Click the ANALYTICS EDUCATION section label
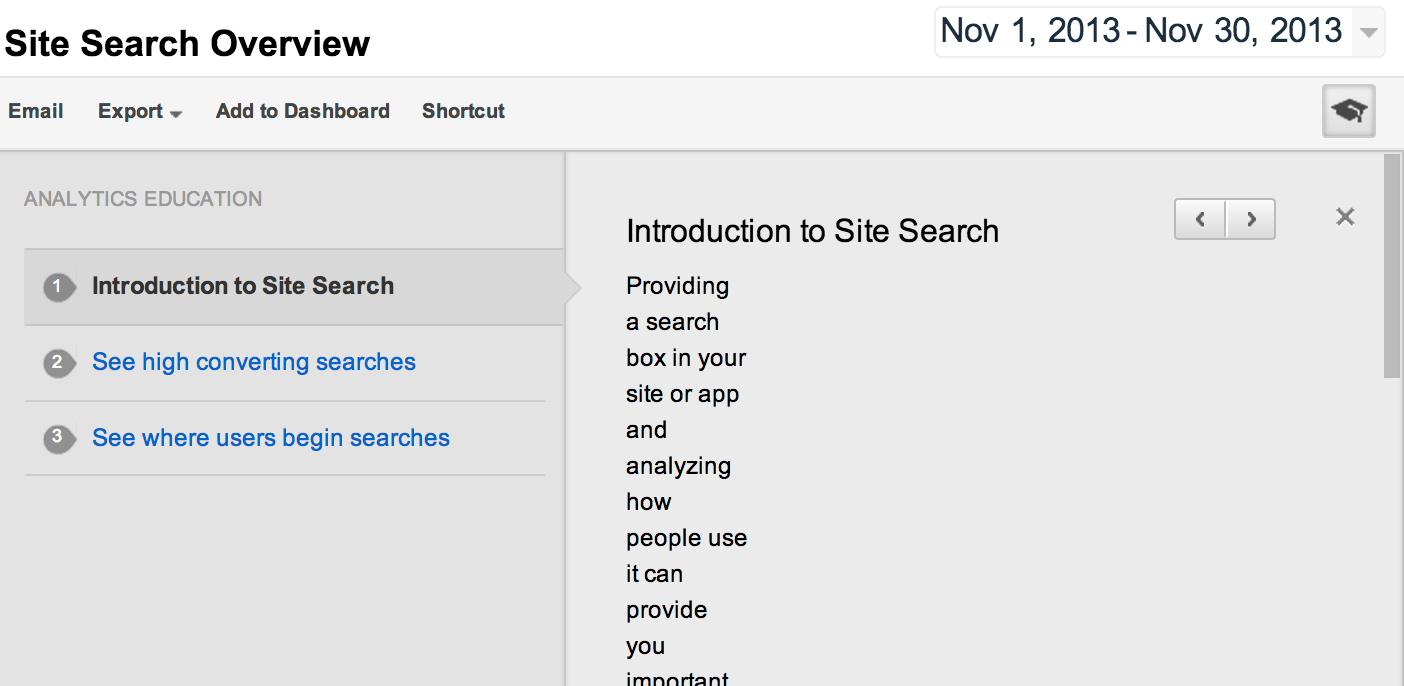Viewport: 1404px width, 686px height. (x=143, y=199)
